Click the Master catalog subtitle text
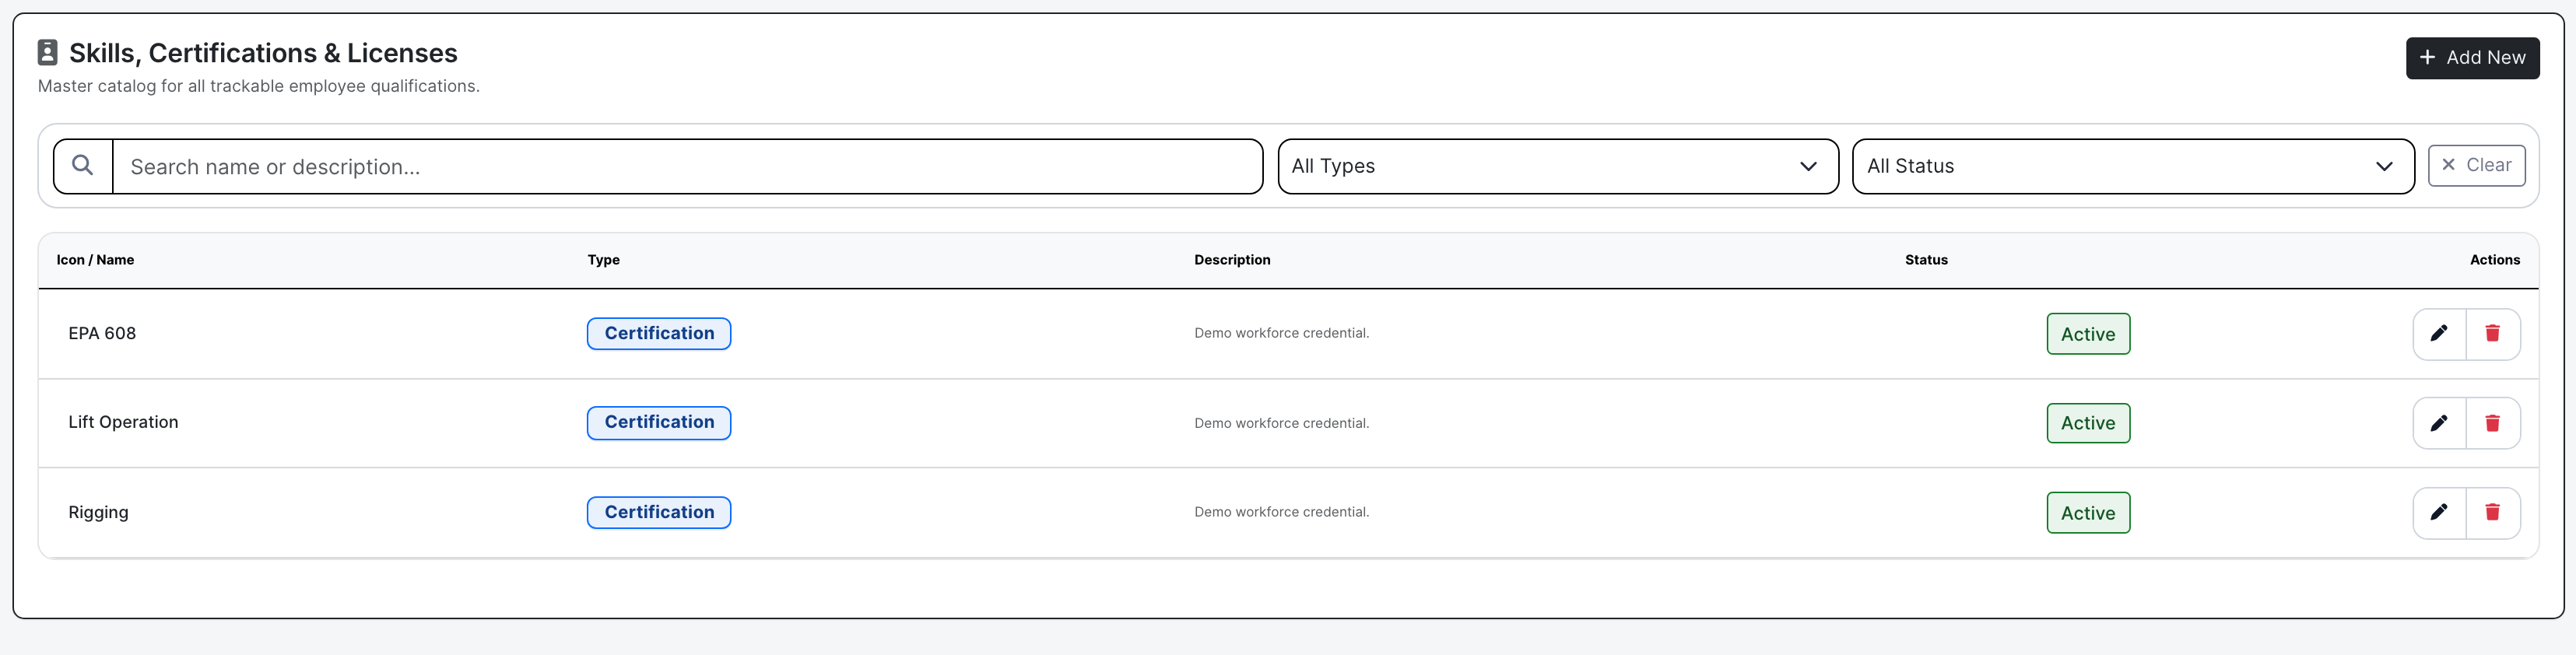 258,86
